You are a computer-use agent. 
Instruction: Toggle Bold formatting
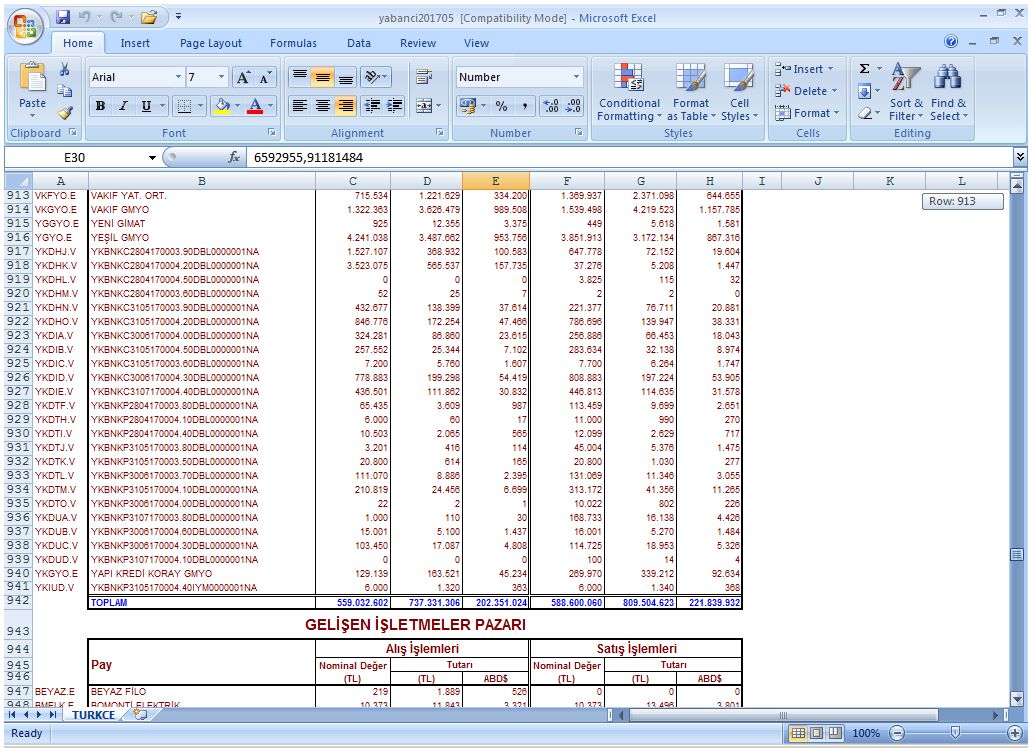100,106
